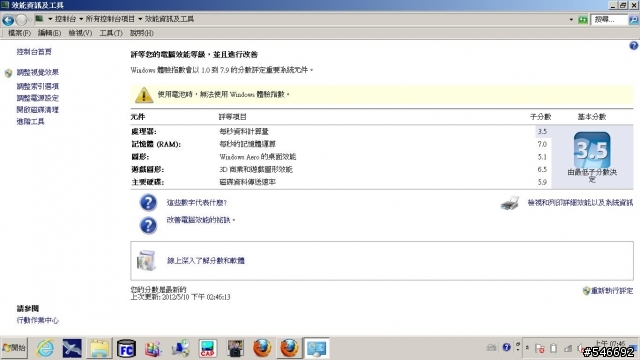The image size is (640, 360).
Task: Click the blue help icon in the system tray
Action: pyautogui.click(x=507, y=347)
